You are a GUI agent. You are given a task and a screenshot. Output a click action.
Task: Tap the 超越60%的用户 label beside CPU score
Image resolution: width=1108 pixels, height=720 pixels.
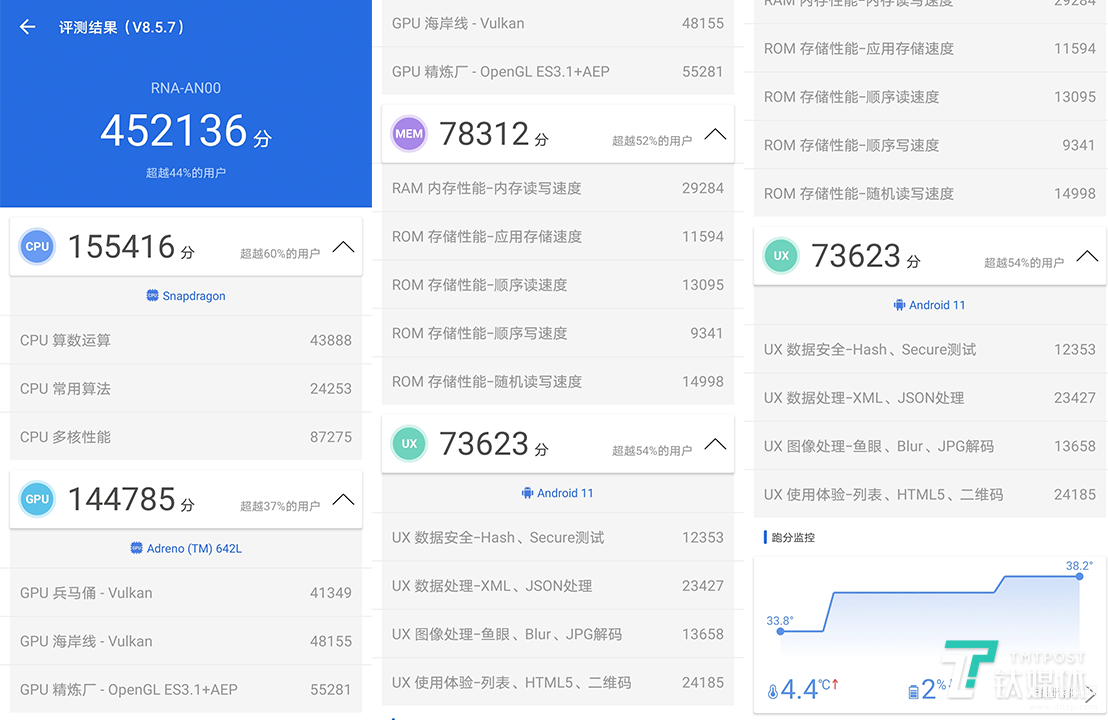click(x=280, y=253)
